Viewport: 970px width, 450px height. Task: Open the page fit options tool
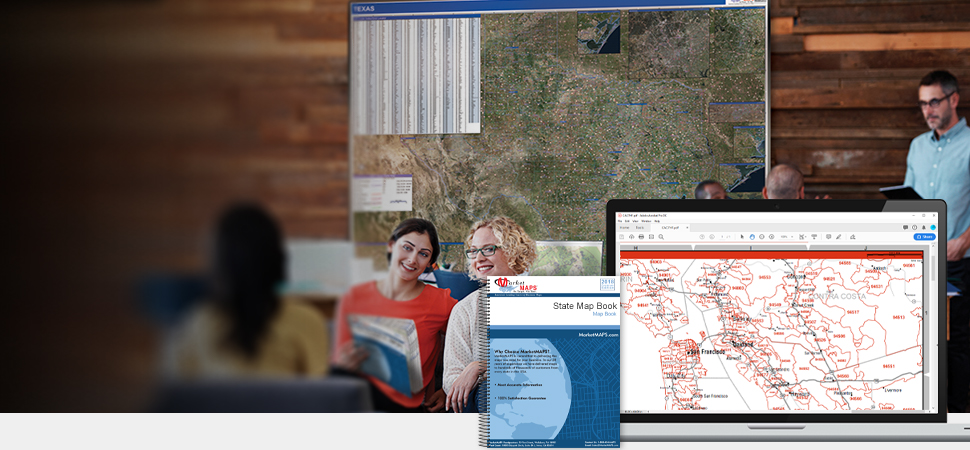point(802,236)
